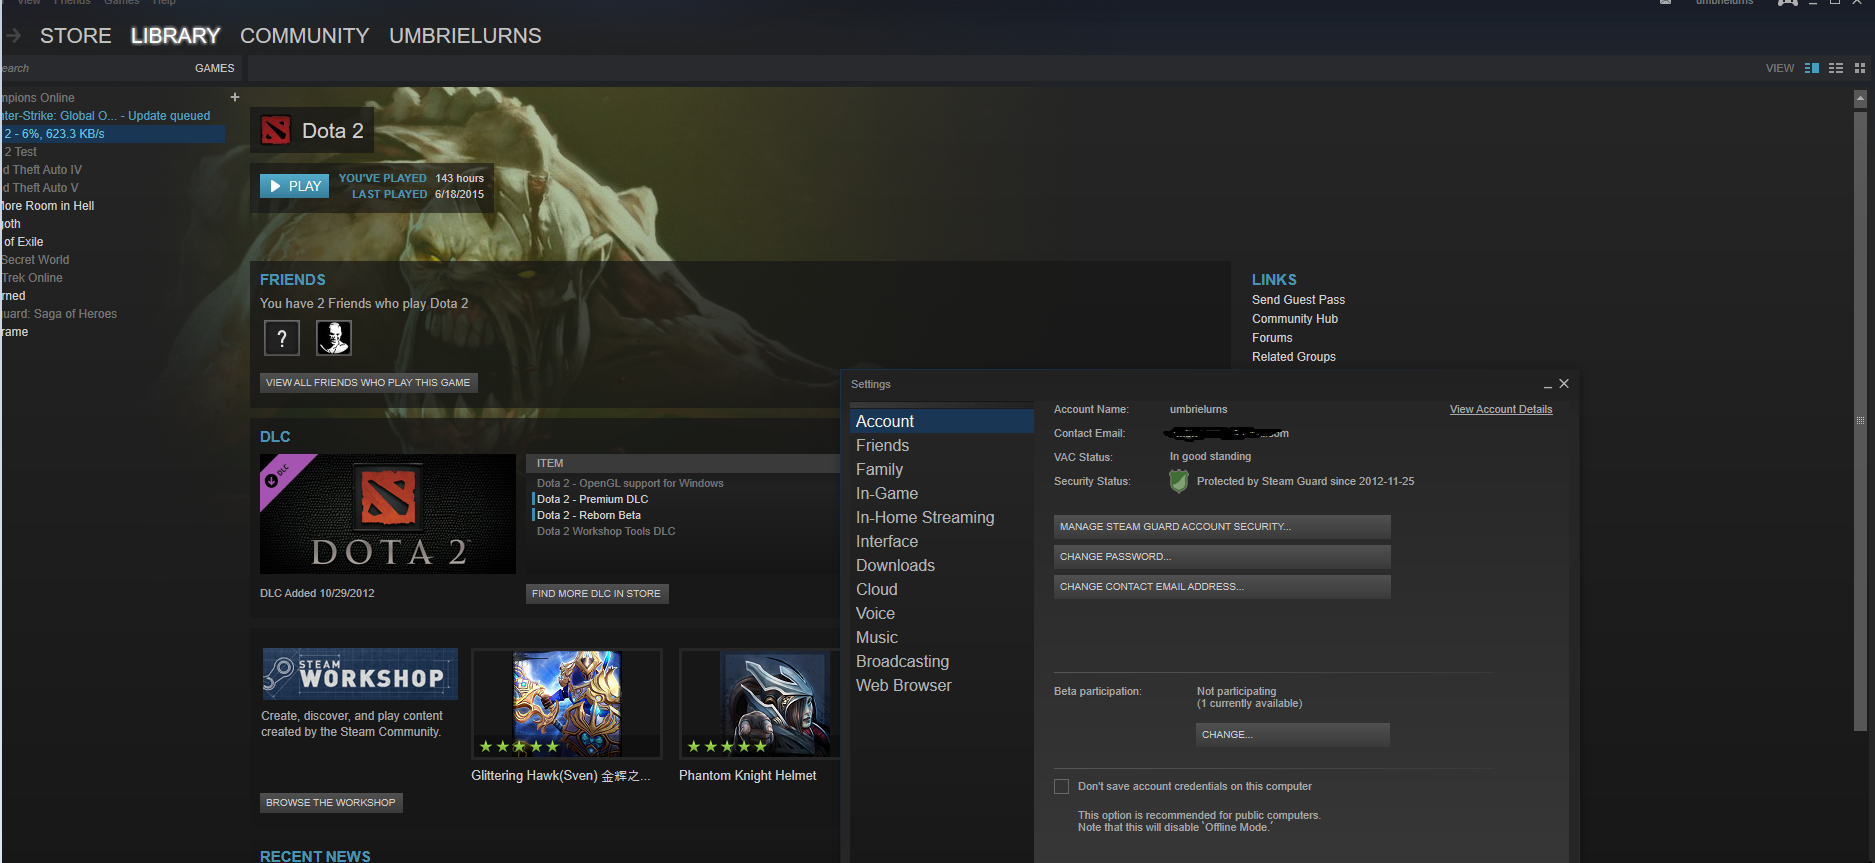Click the Dota 2 game logo icon

[x=276, y=130]
